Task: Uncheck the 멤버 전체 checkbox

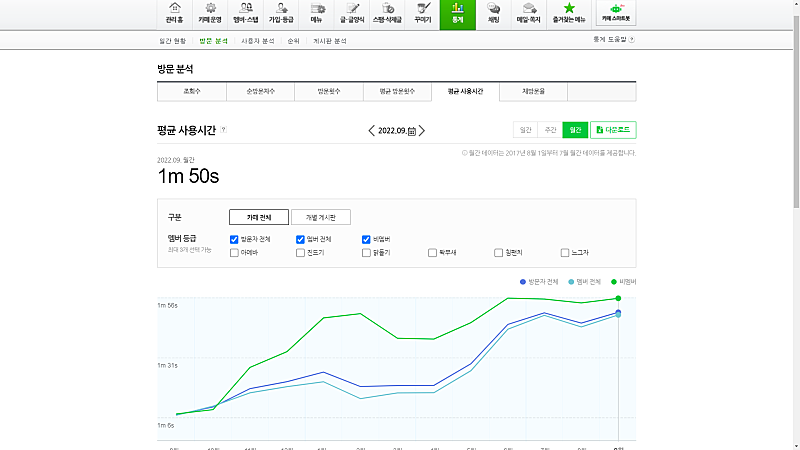Action: tap(300, 239)
